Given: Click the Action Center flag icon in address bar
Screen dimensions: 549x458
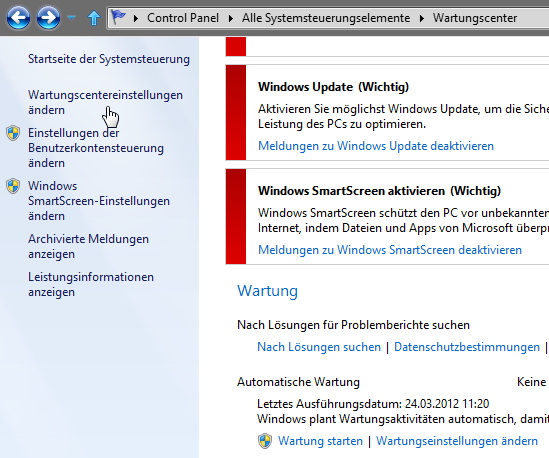Looking at the screenshot, I should (118, 17).
